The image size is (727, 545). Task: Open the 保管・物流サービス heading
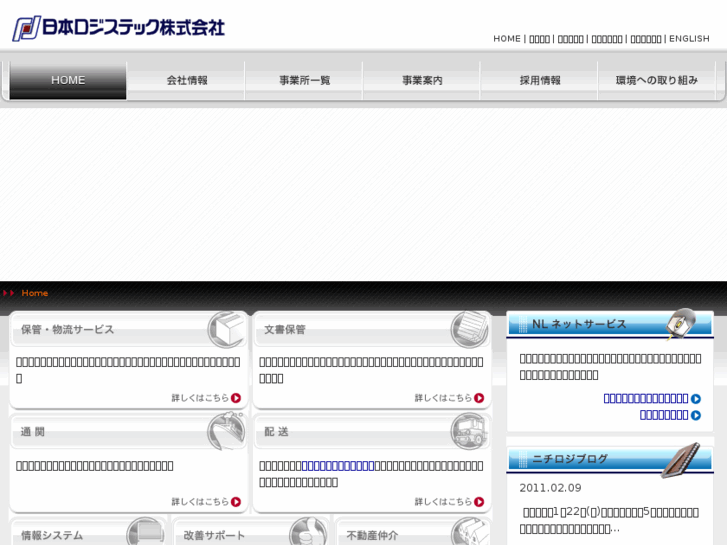click(67, 329)
